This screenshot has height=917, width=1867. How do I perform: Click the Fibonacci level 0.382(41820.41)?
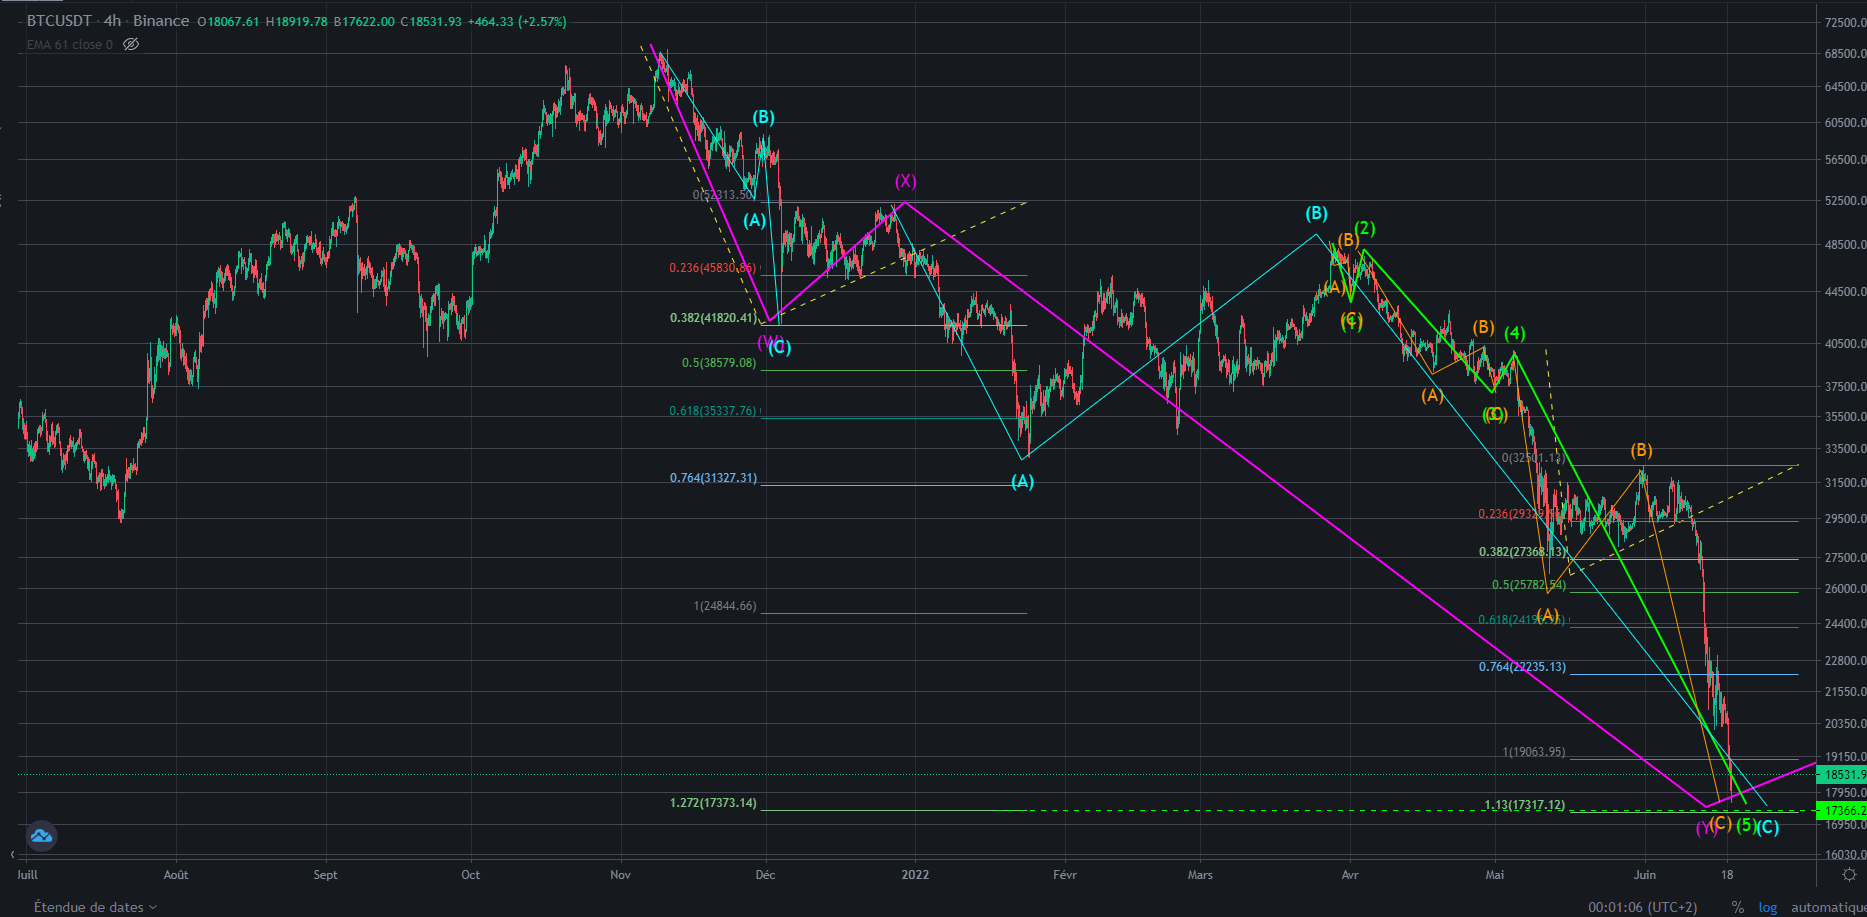coord(713,318)
